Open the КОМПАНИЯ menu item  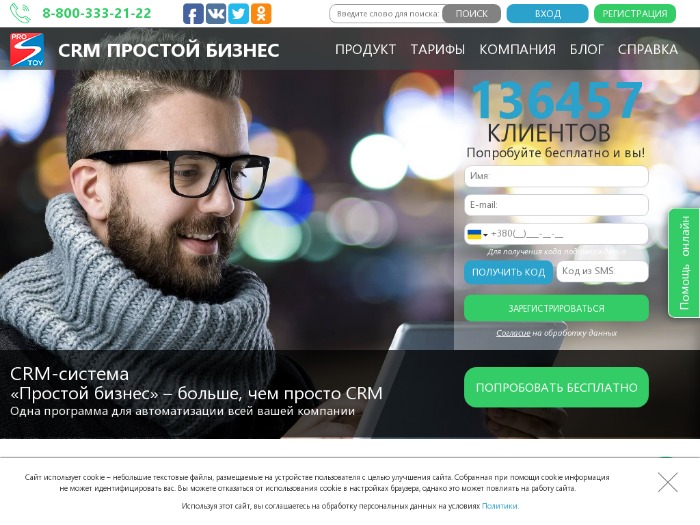coord(517,49)
